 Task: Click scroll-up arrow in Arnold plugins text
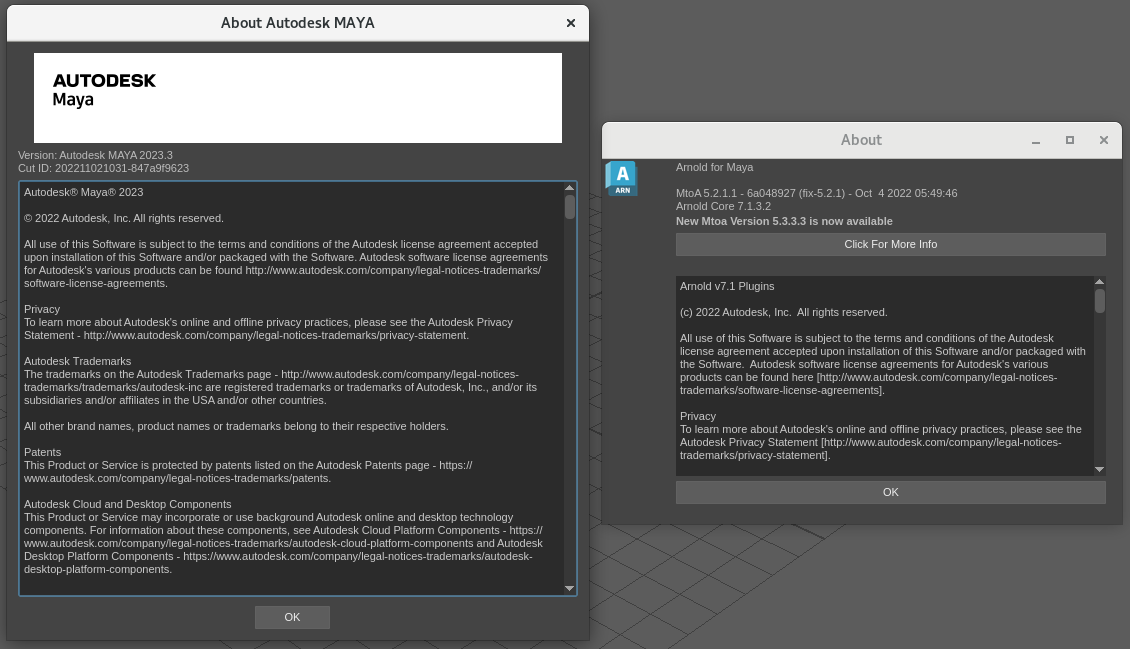(1099, 282)
